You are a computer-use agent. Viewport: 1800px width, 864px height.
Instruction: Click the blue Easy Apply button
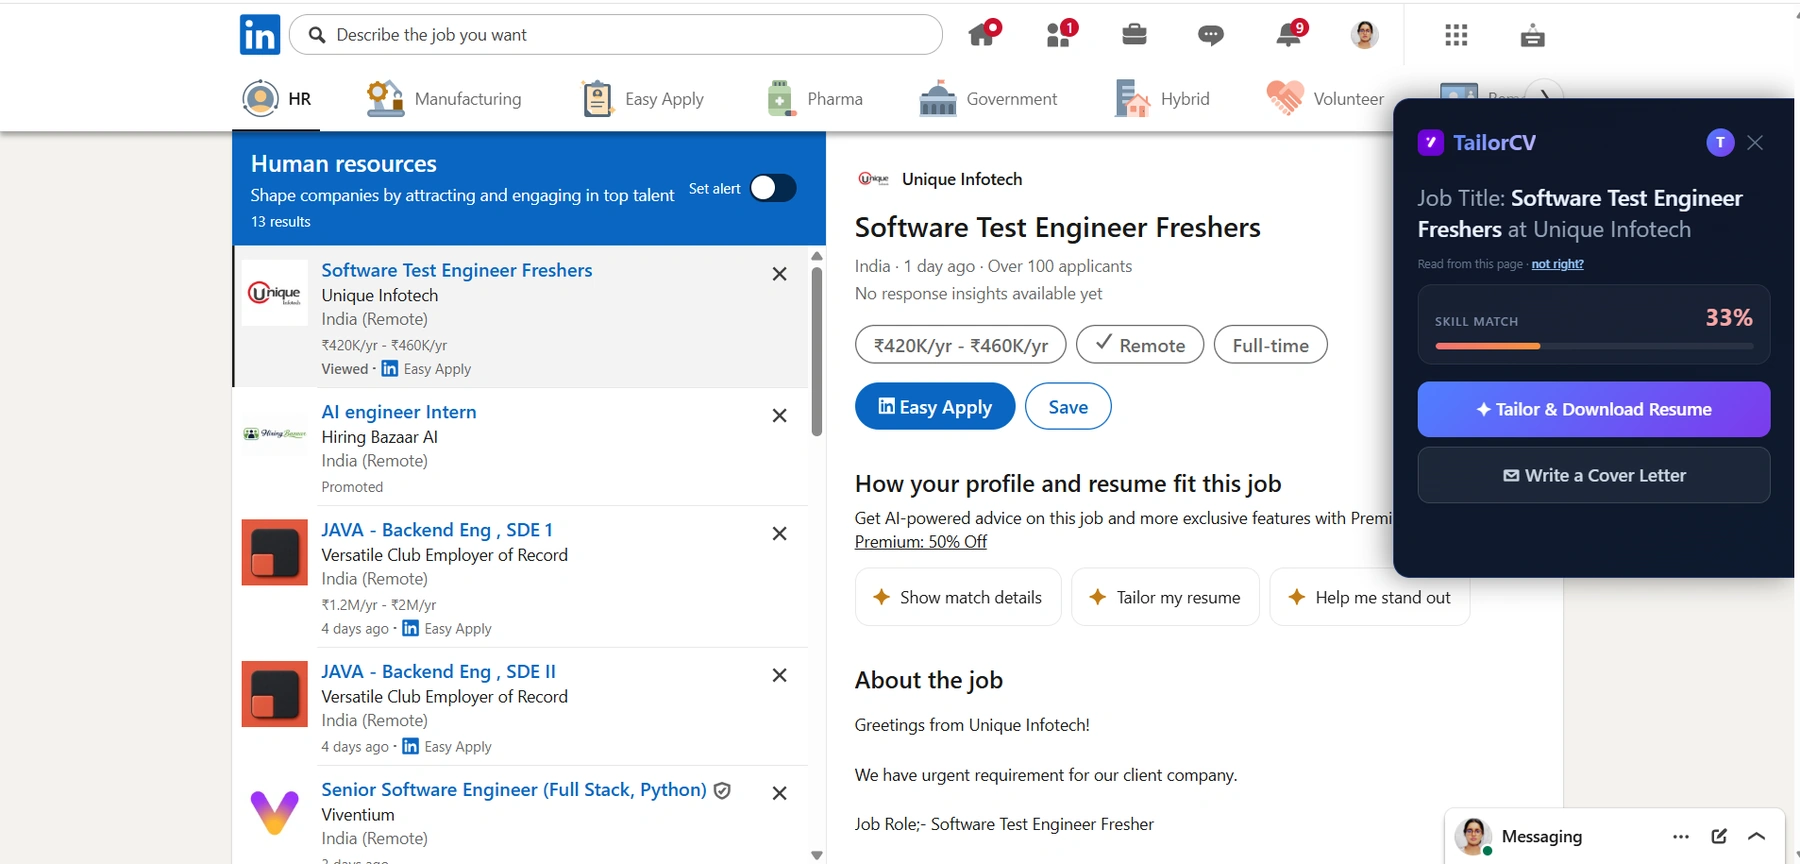pyautogui.click(x=935, y=407)
